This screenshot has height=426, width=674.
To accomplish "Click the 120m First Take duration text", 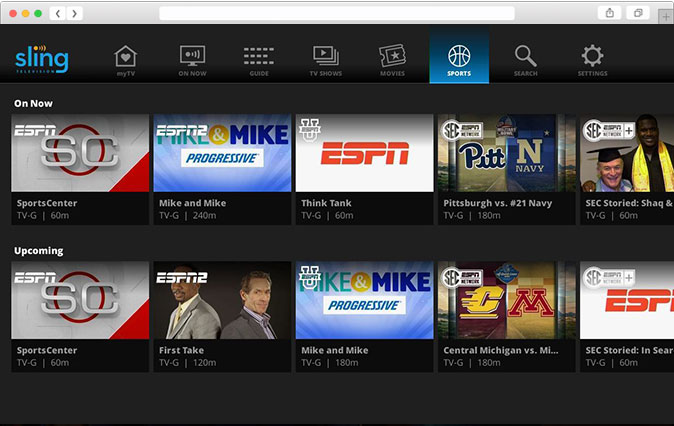I will click(204, 363).
